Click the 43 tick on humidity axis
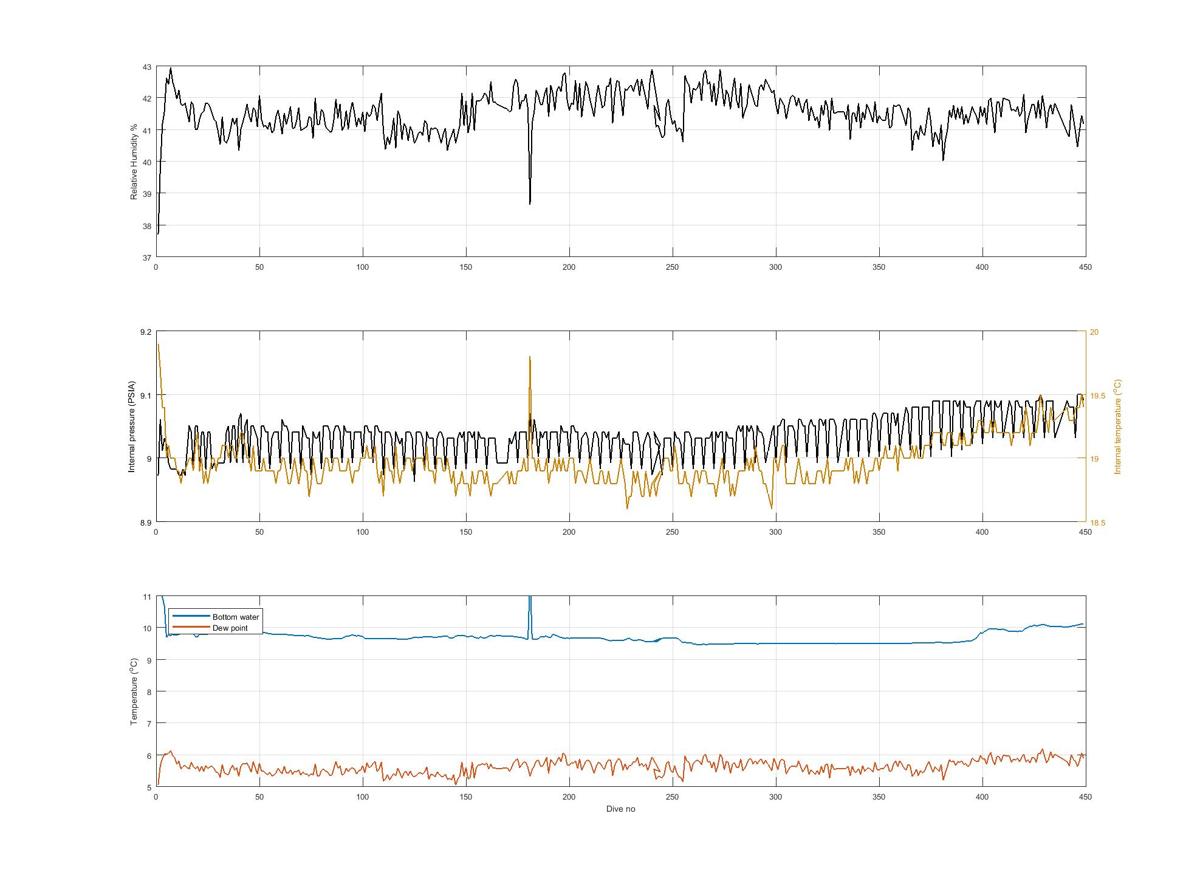1200x885 pixels. [x=146, y=67]
